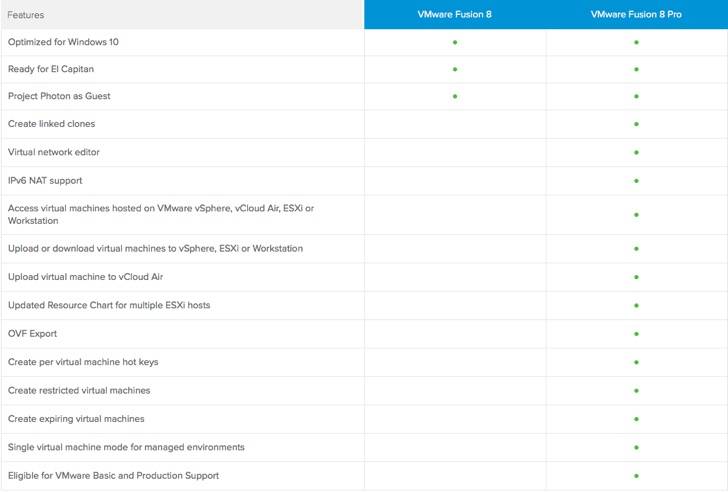Select Upload virtual machine to vCloud Air label

coord(85,277)
